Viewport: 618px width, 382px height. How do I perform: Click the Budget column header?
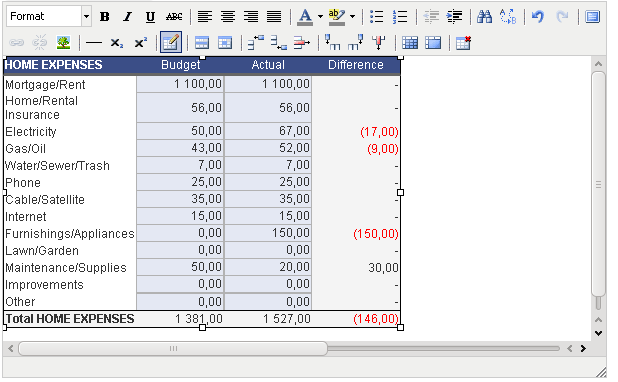181,65
